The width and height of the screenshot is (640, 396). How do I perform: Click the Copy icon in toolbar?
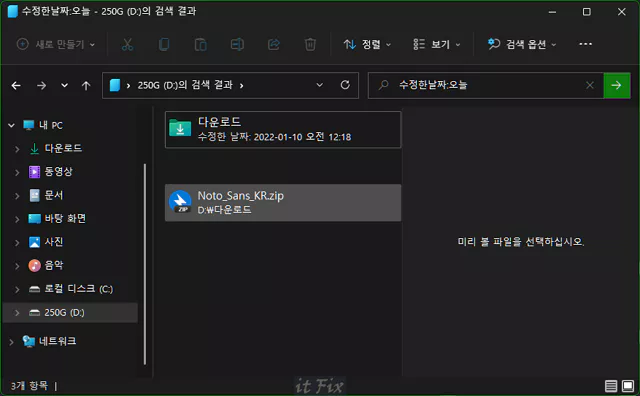pos(164,44)
